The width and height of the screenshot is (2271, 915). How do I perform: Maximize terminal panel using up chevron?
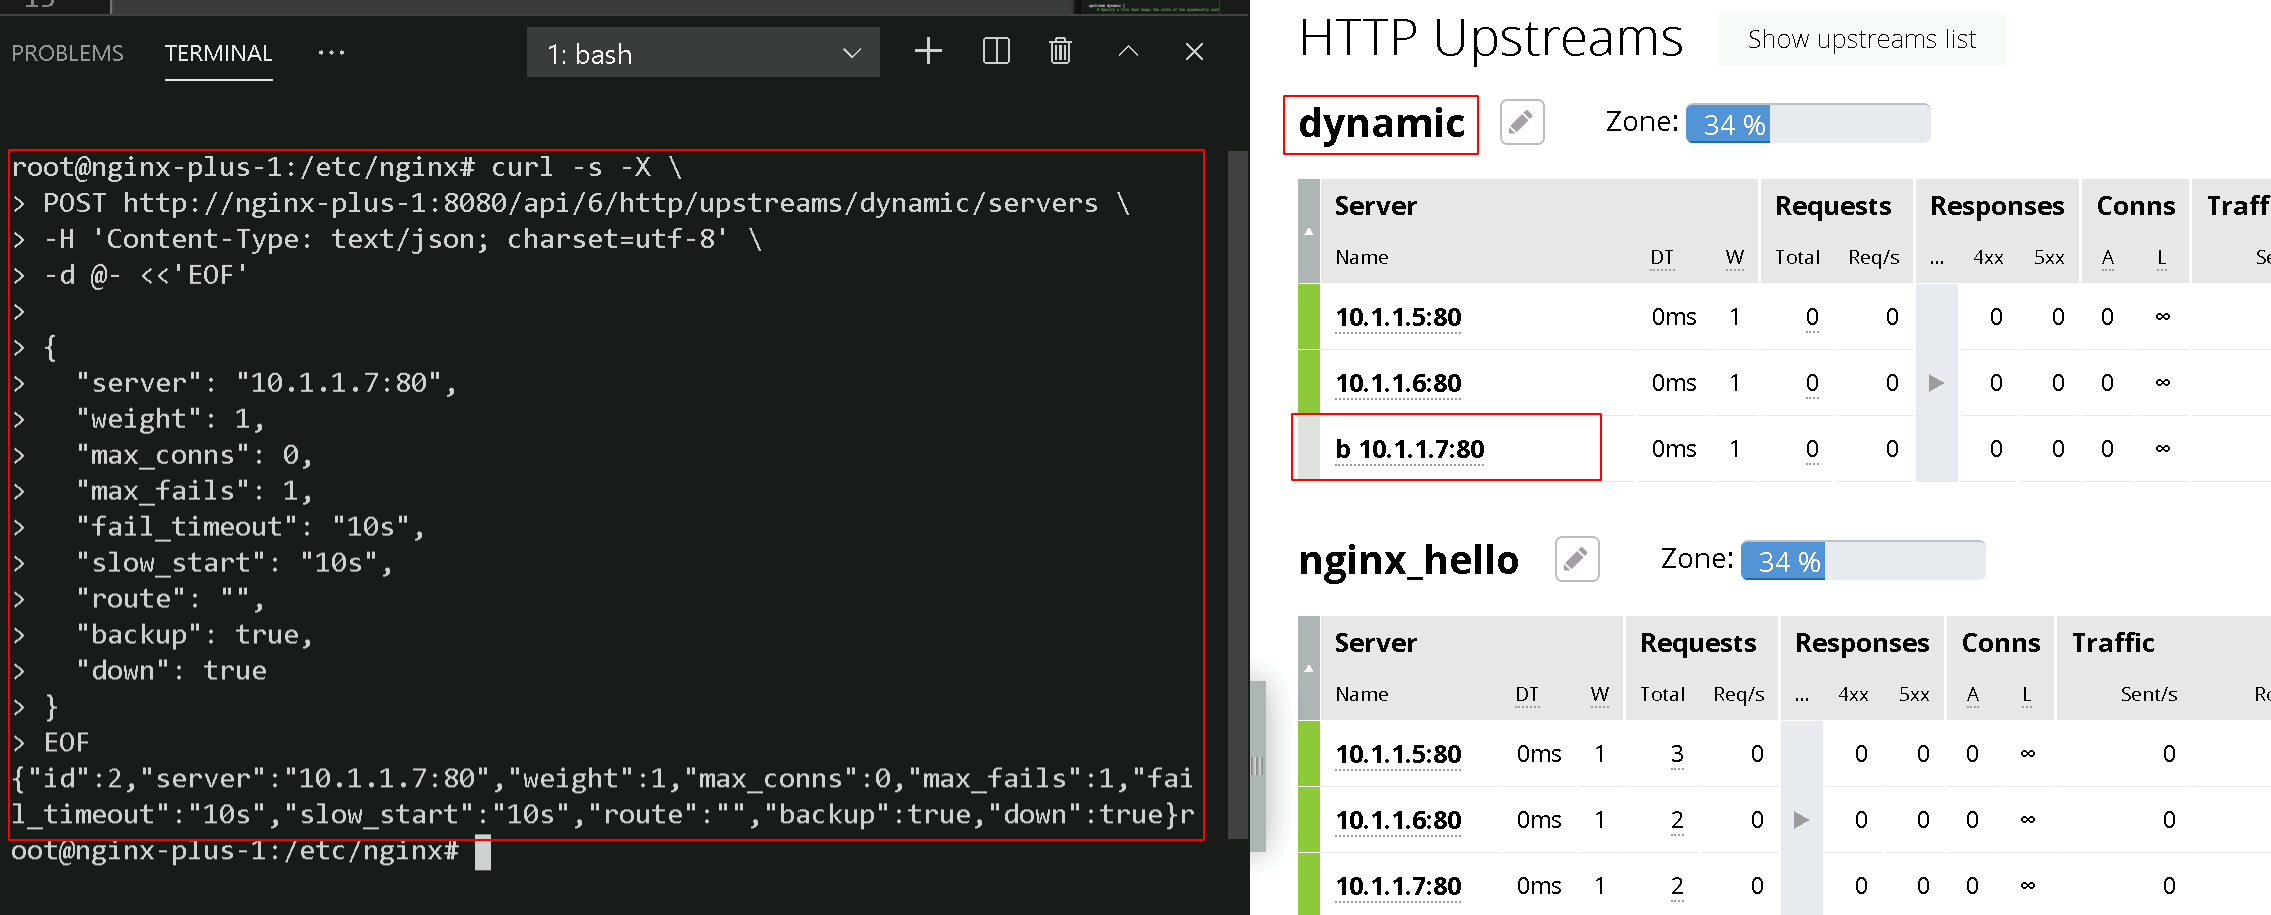pyautogui.click(x=1128, y=52)
